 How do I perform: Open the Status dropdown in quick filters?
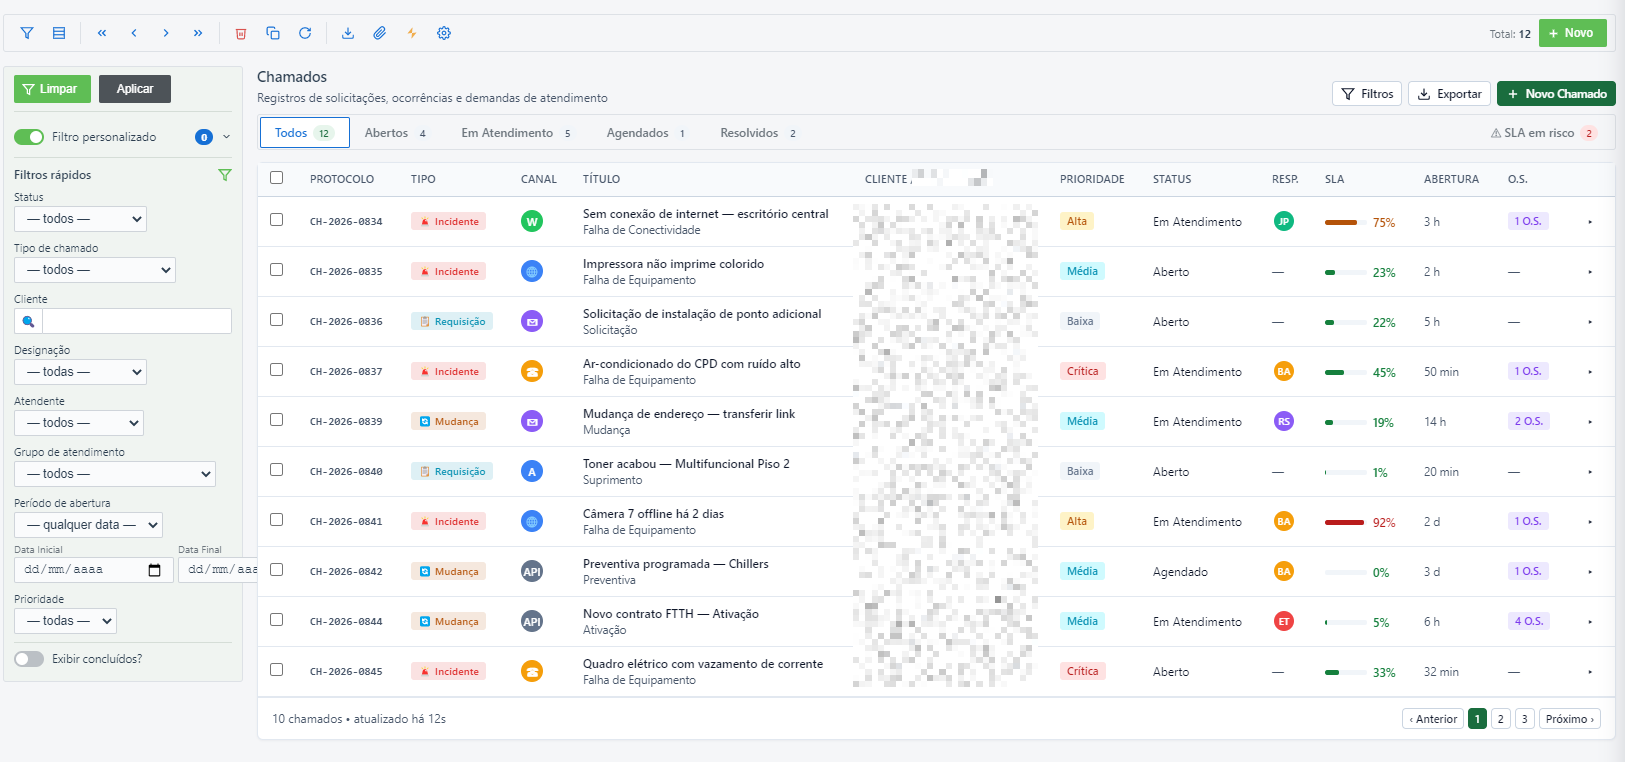click(80, 219)
